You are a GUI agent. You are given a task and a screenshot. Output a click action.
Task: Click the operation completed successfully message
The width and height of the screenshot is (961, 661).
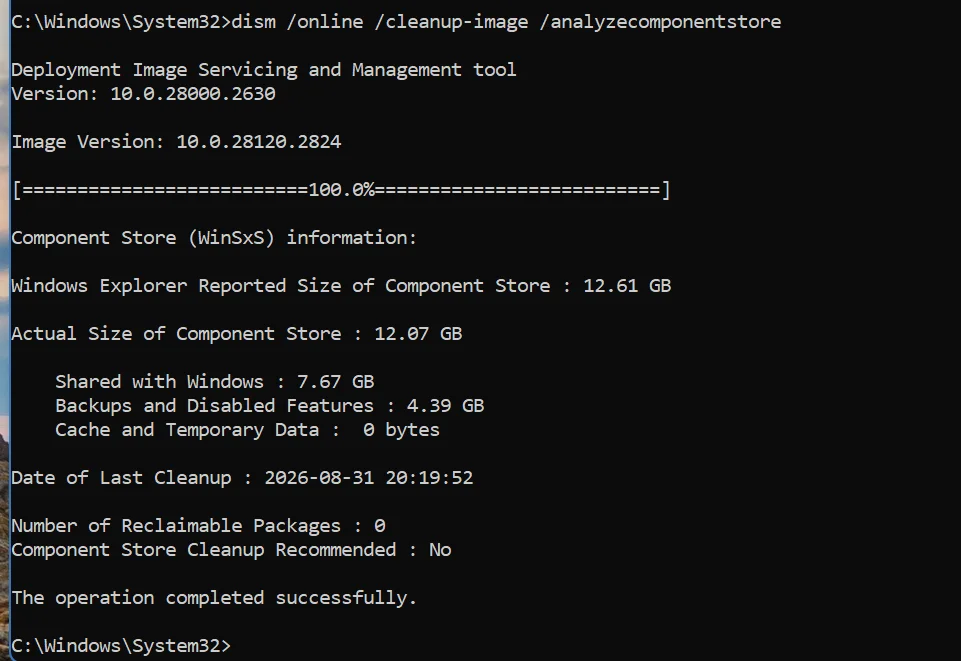click(x=214, y=598)
